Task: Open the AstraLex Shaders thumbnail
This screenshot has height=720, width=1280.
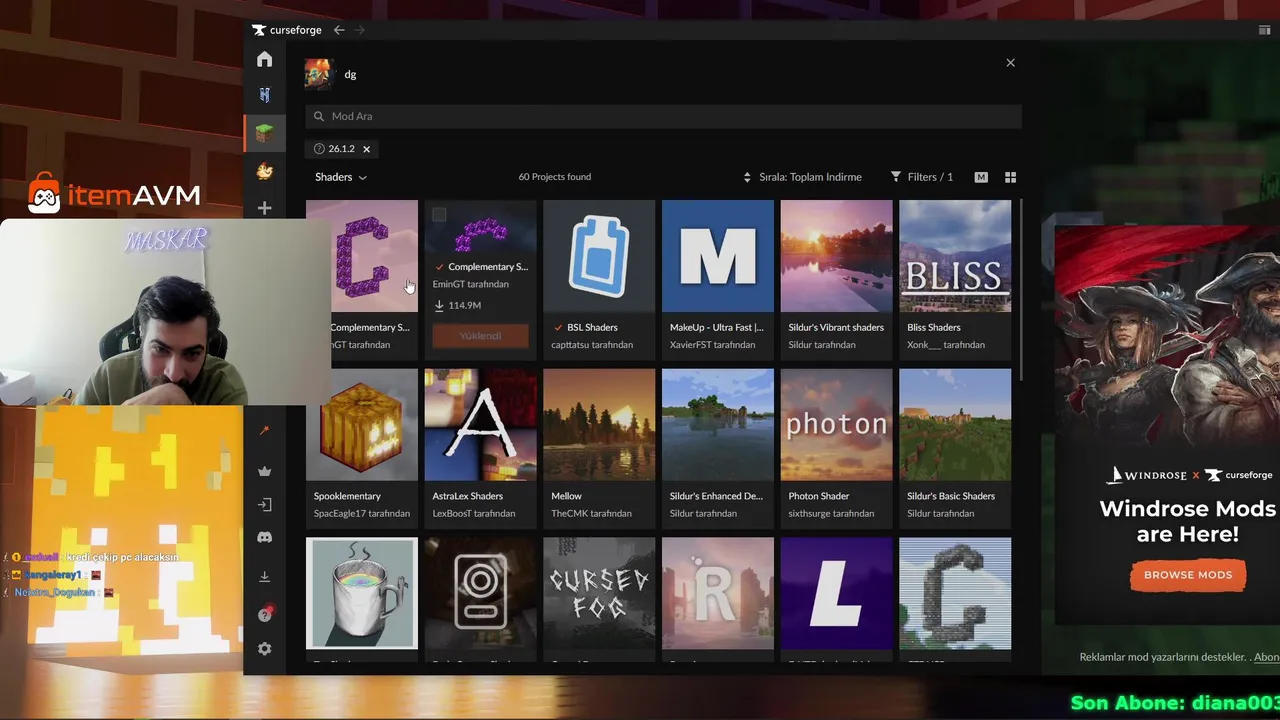Action: pyautogui.click(x=480, y=425)
